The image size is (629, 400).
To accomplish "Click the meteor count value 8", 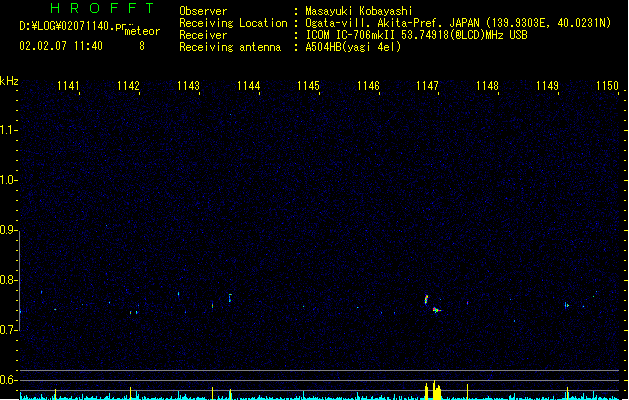I will point(142,46).
